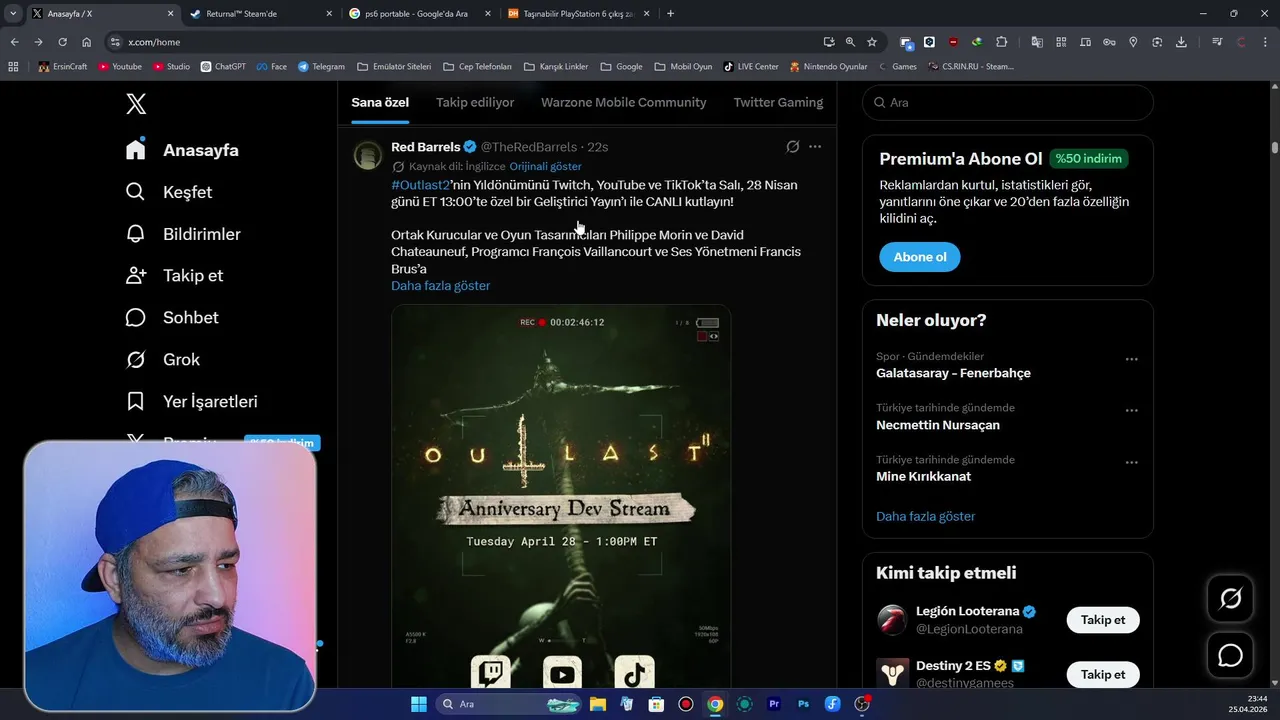This screenshot has width=1280, height=720.
Task: Open Sohbet chat in sidebar
Action: point(172,317)
